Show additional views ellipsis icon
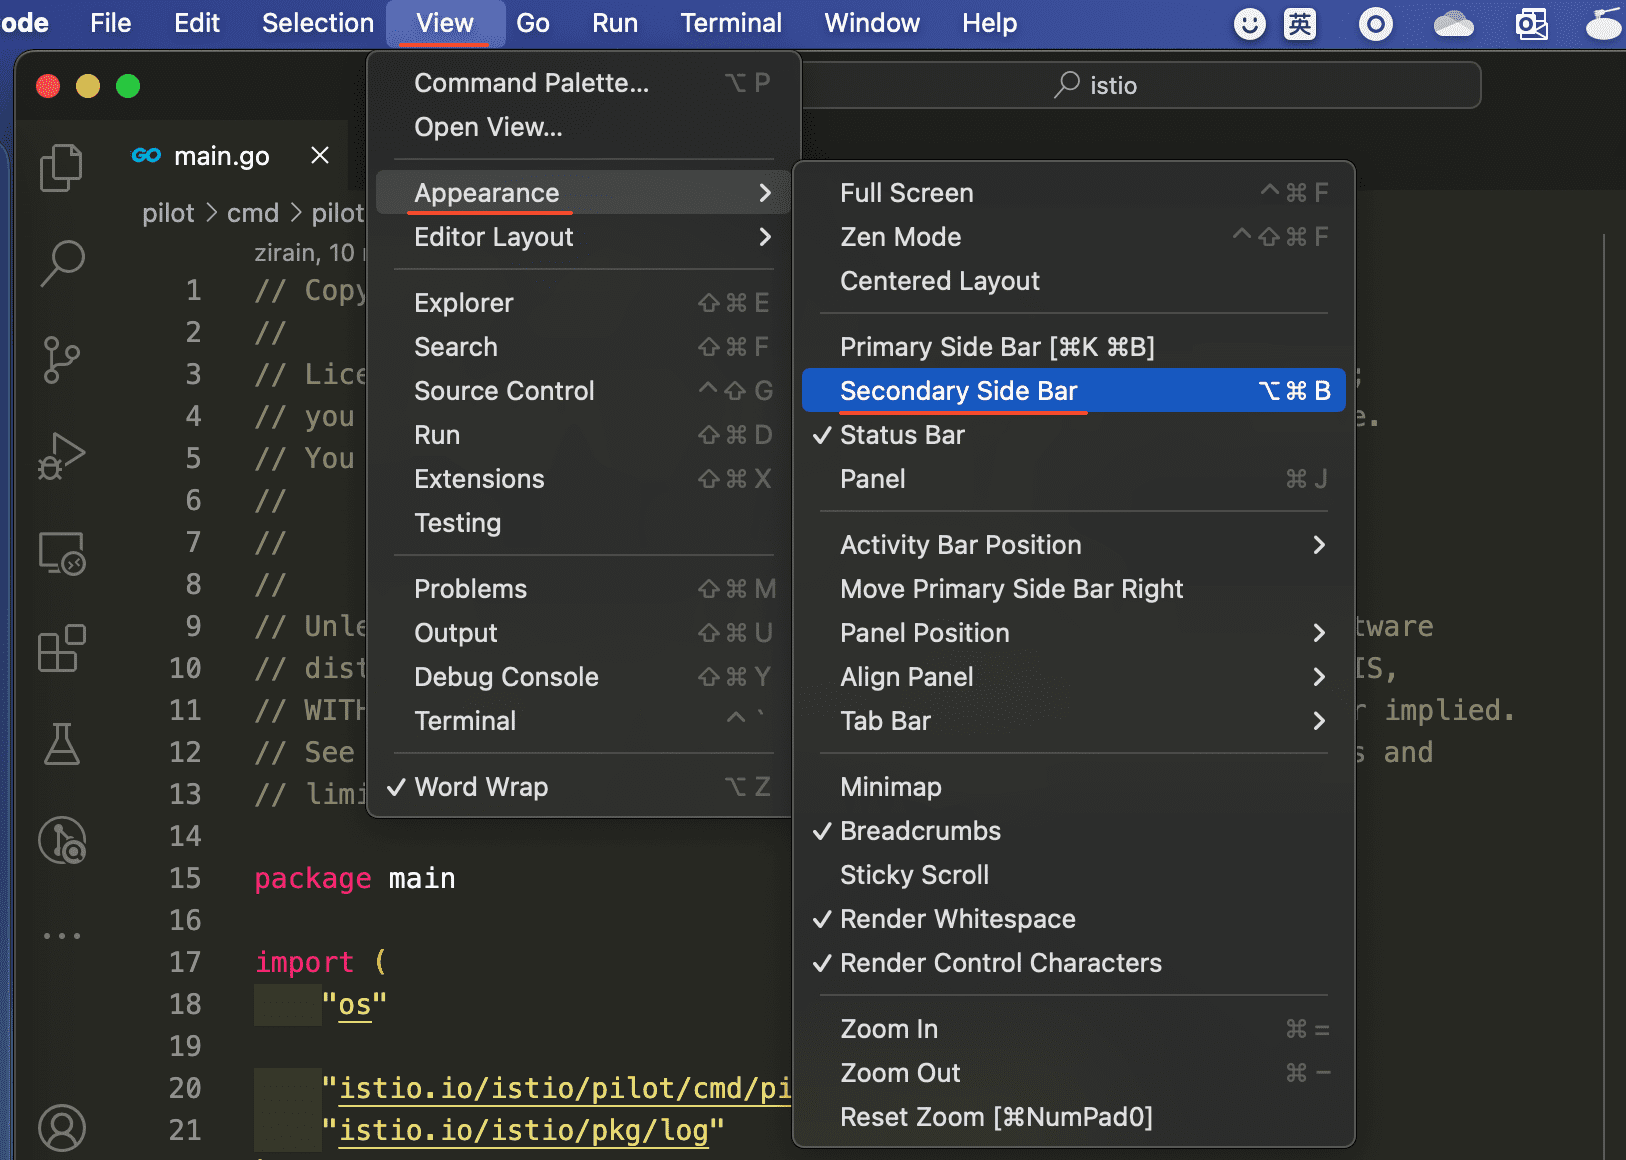1626x1160 pixels. [61, 936]
